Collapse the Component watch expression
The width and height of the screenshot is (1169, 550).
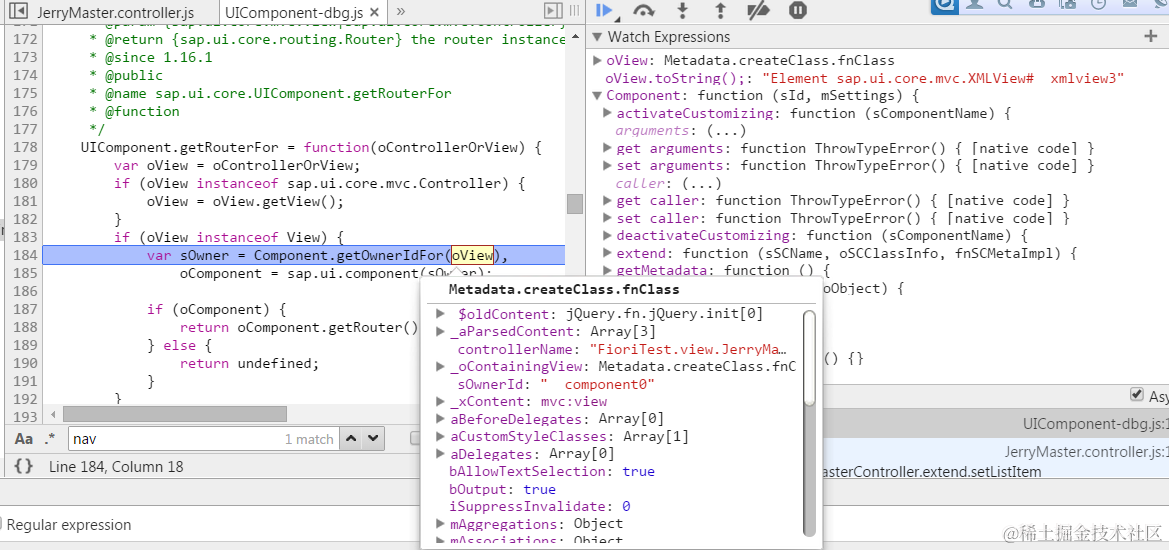click(x=597, y=95)
